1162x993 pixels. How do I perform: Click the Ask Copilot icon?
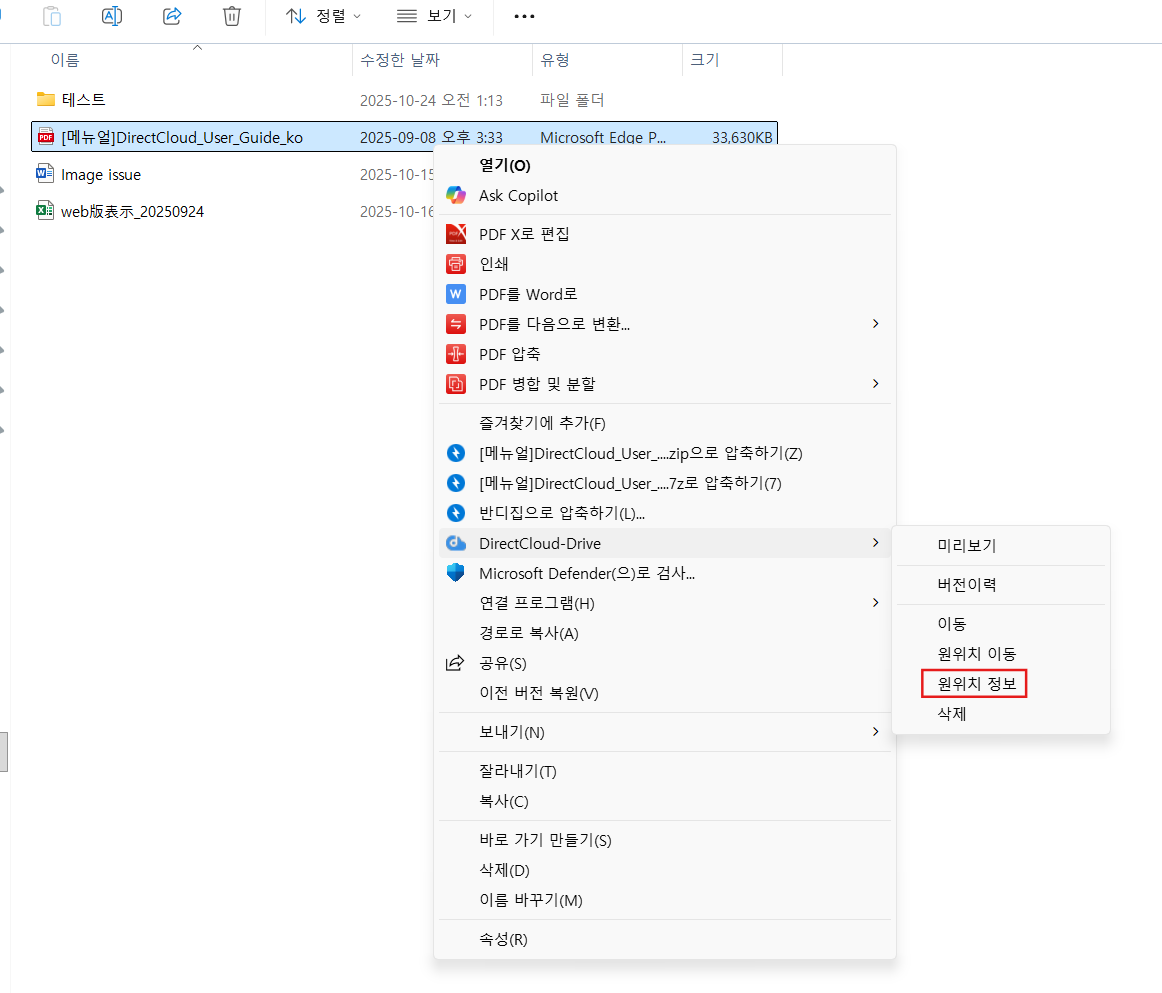456,196
